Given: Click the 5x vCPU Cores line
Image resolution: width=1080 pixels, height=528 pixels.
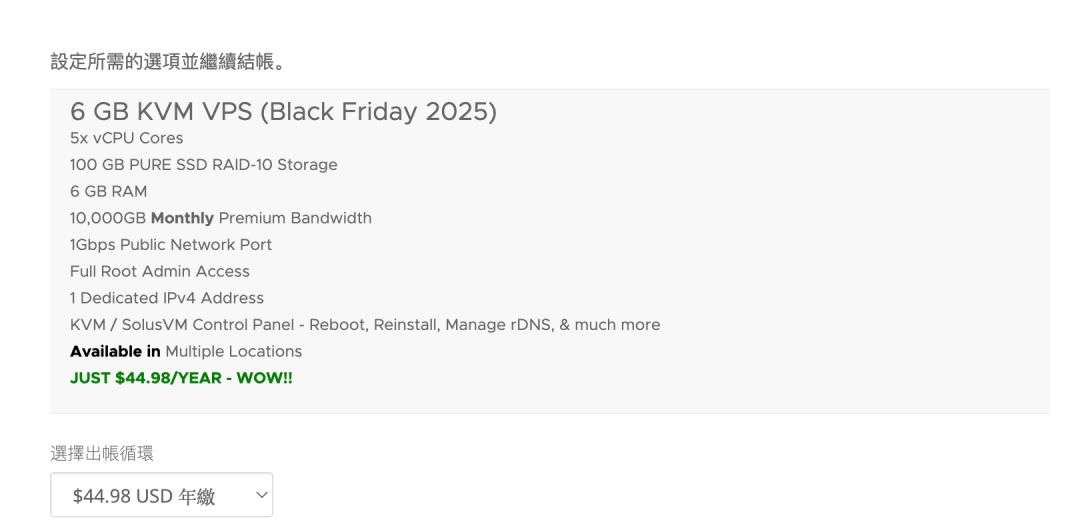Looking at the screenshot, I should (126, 138).
